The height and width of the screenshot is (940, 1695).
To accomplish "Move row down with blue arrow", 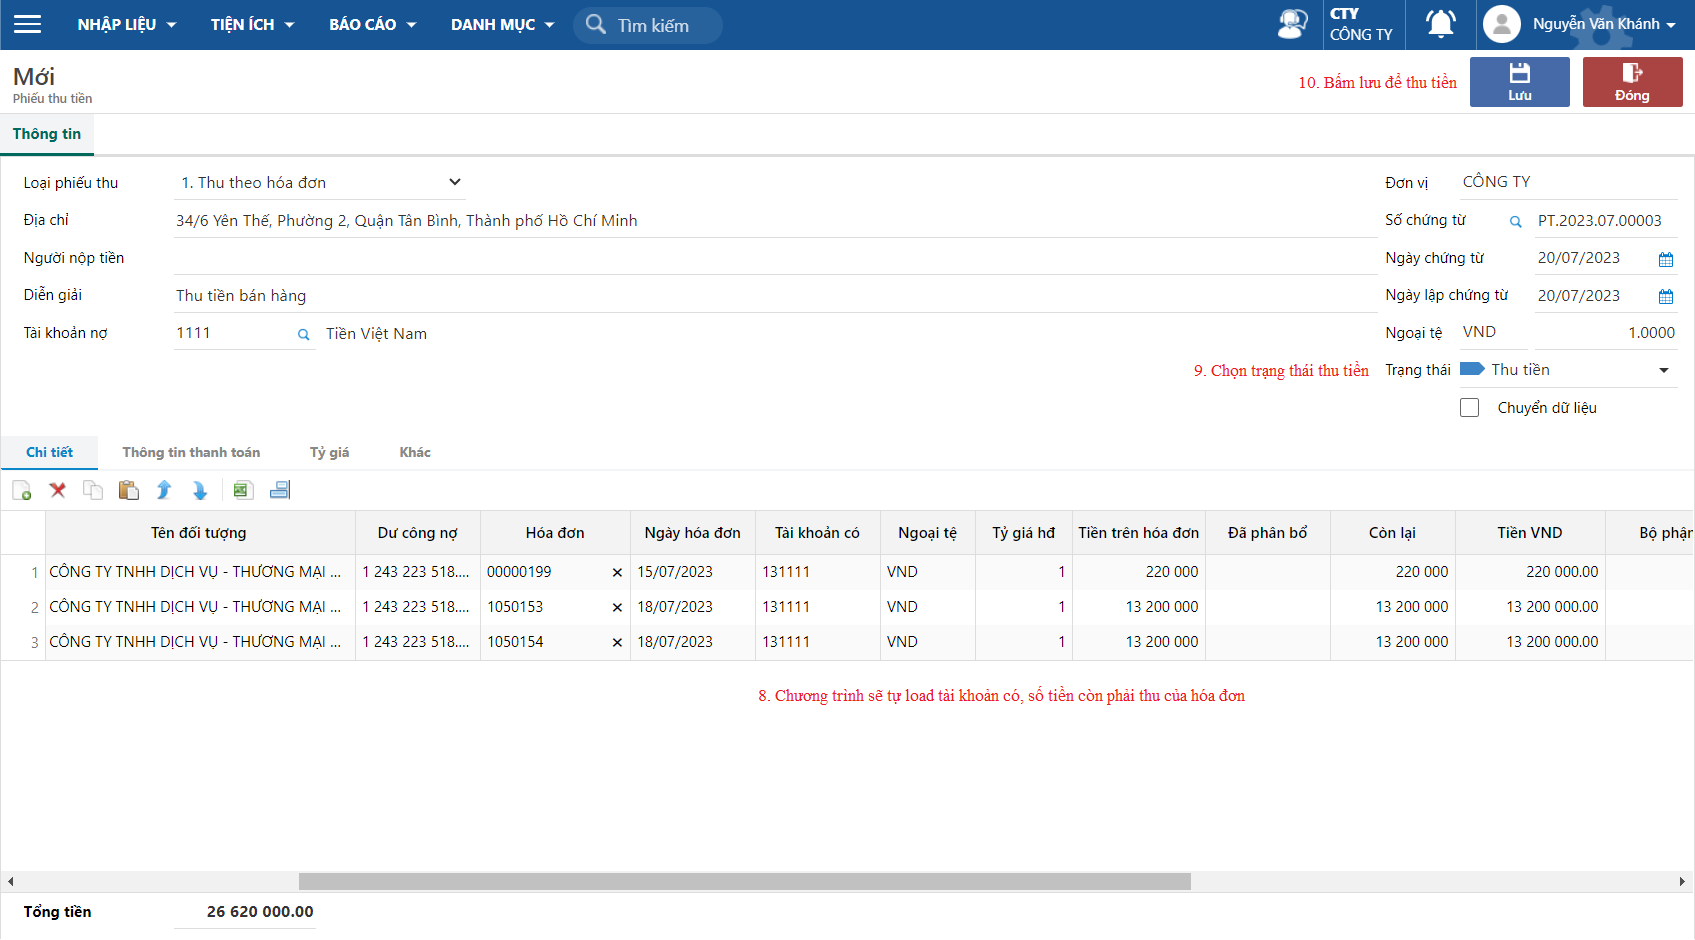I will click(x=200, y=490).
